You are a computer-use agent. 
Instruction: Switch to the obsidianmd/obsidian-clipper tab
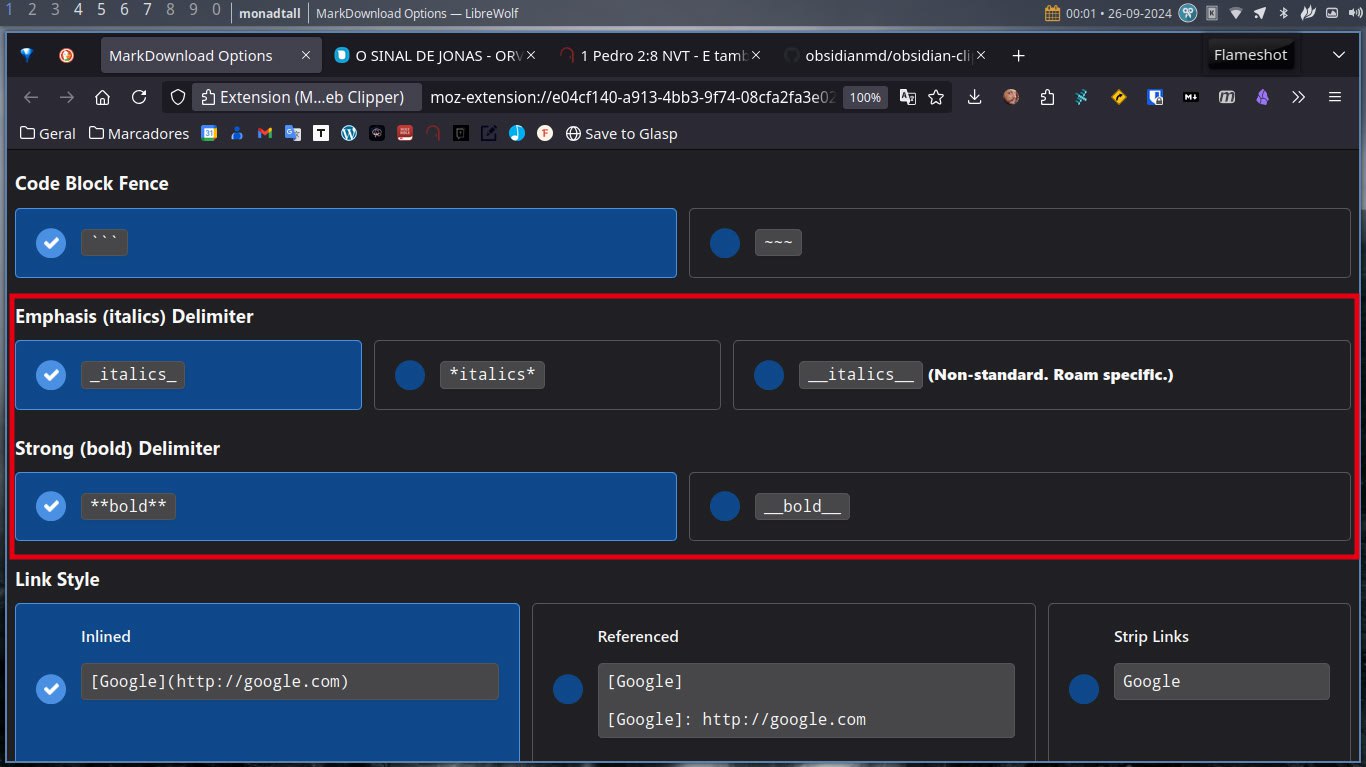pos(886,56)
